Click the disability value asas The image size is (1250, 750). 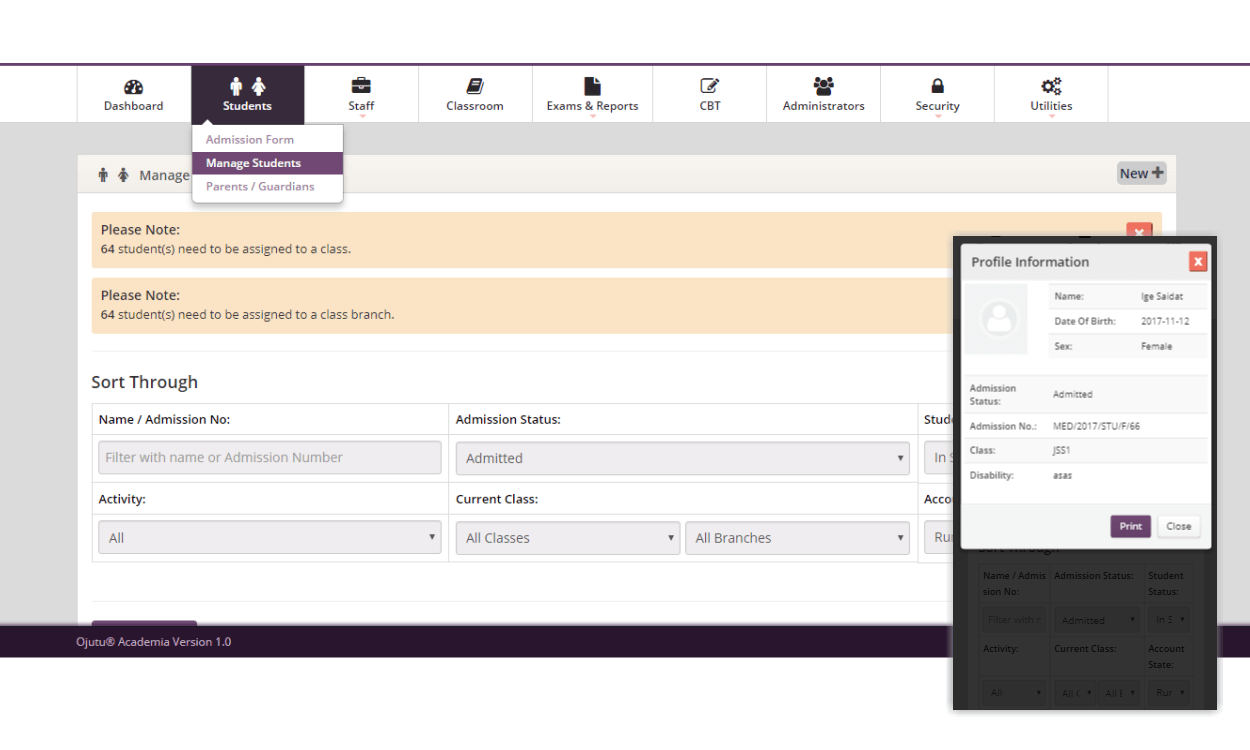tap(1062, 476)
